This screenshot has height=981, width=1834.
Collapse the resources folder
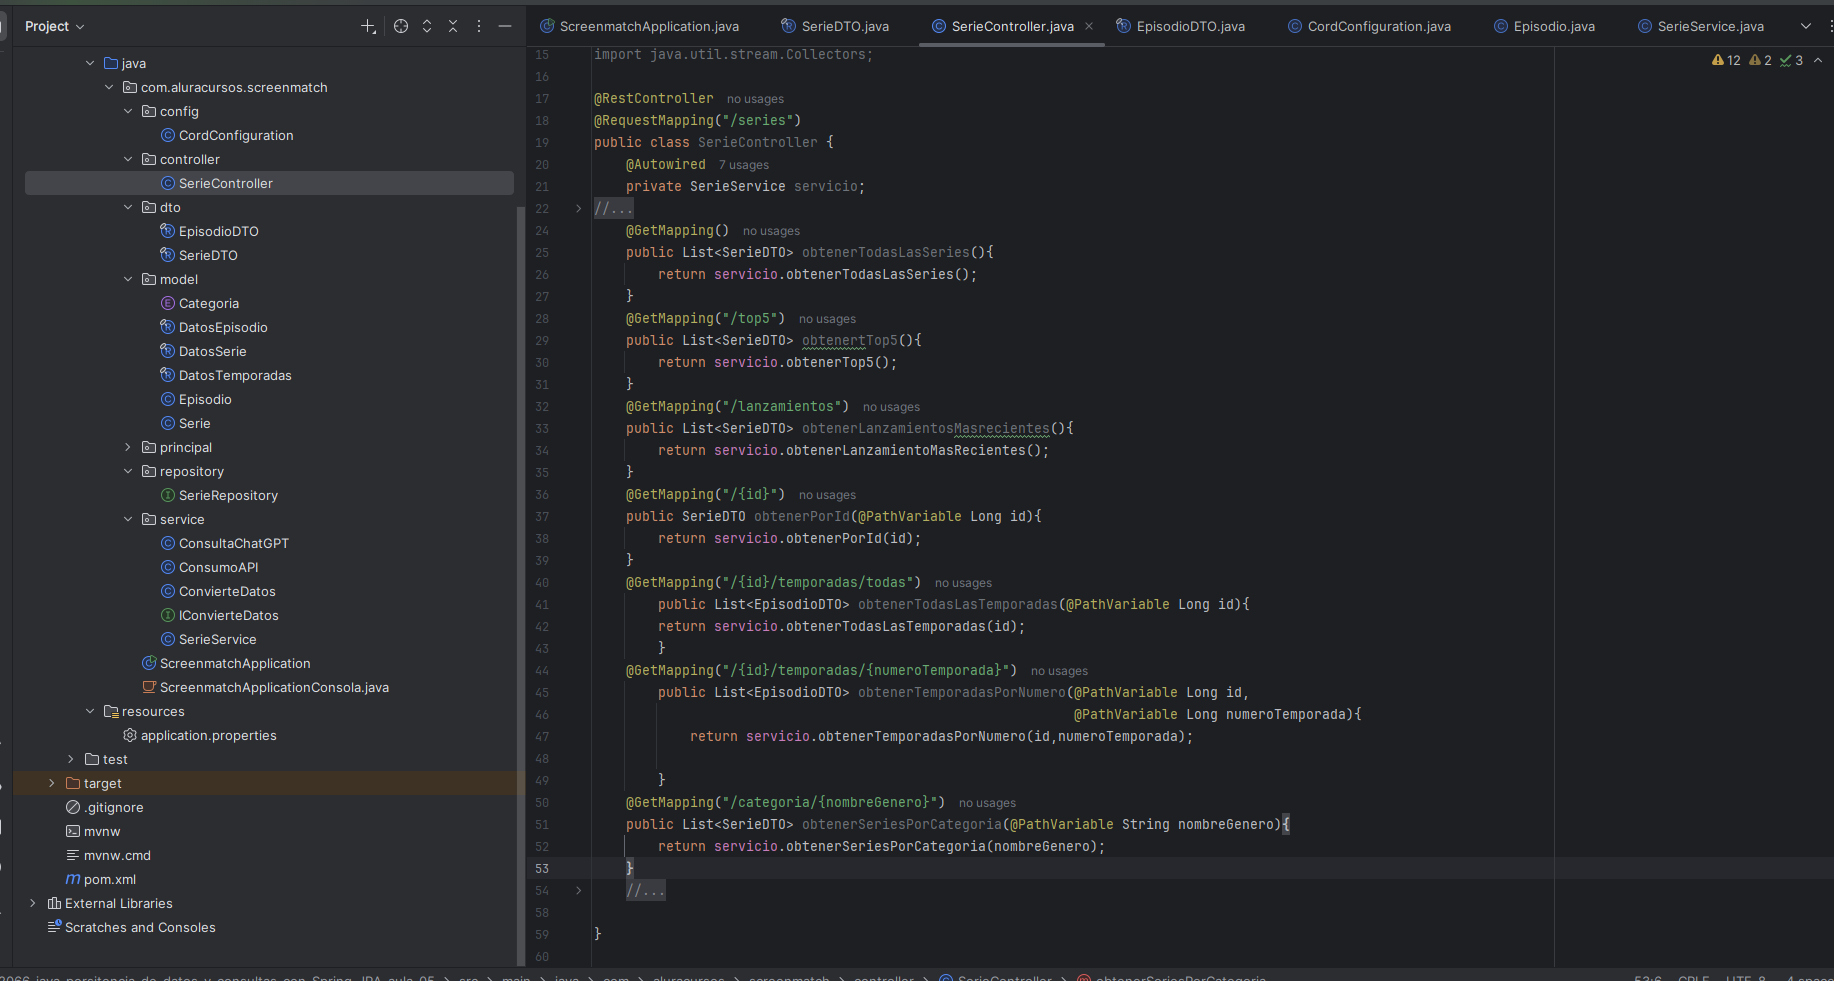pos(90,711)
